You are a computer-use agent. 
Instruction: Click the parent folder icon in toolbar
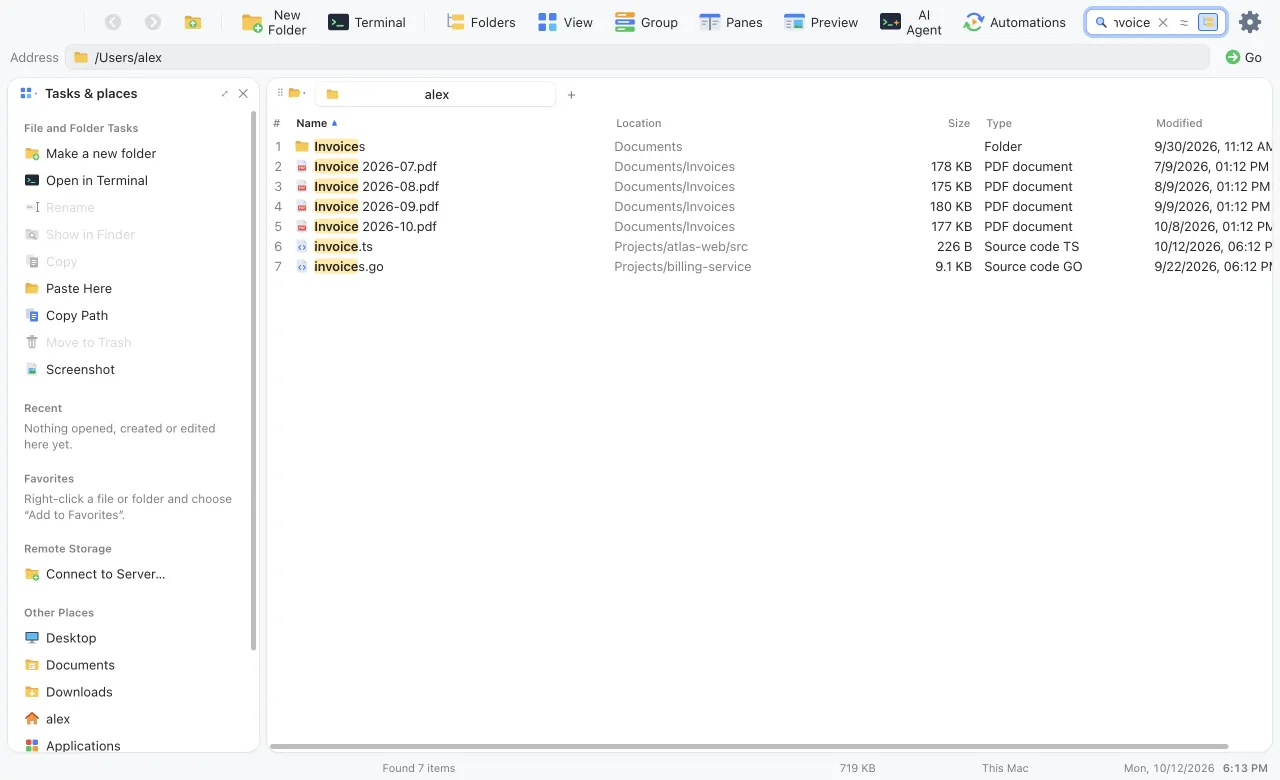coord(193,22)
